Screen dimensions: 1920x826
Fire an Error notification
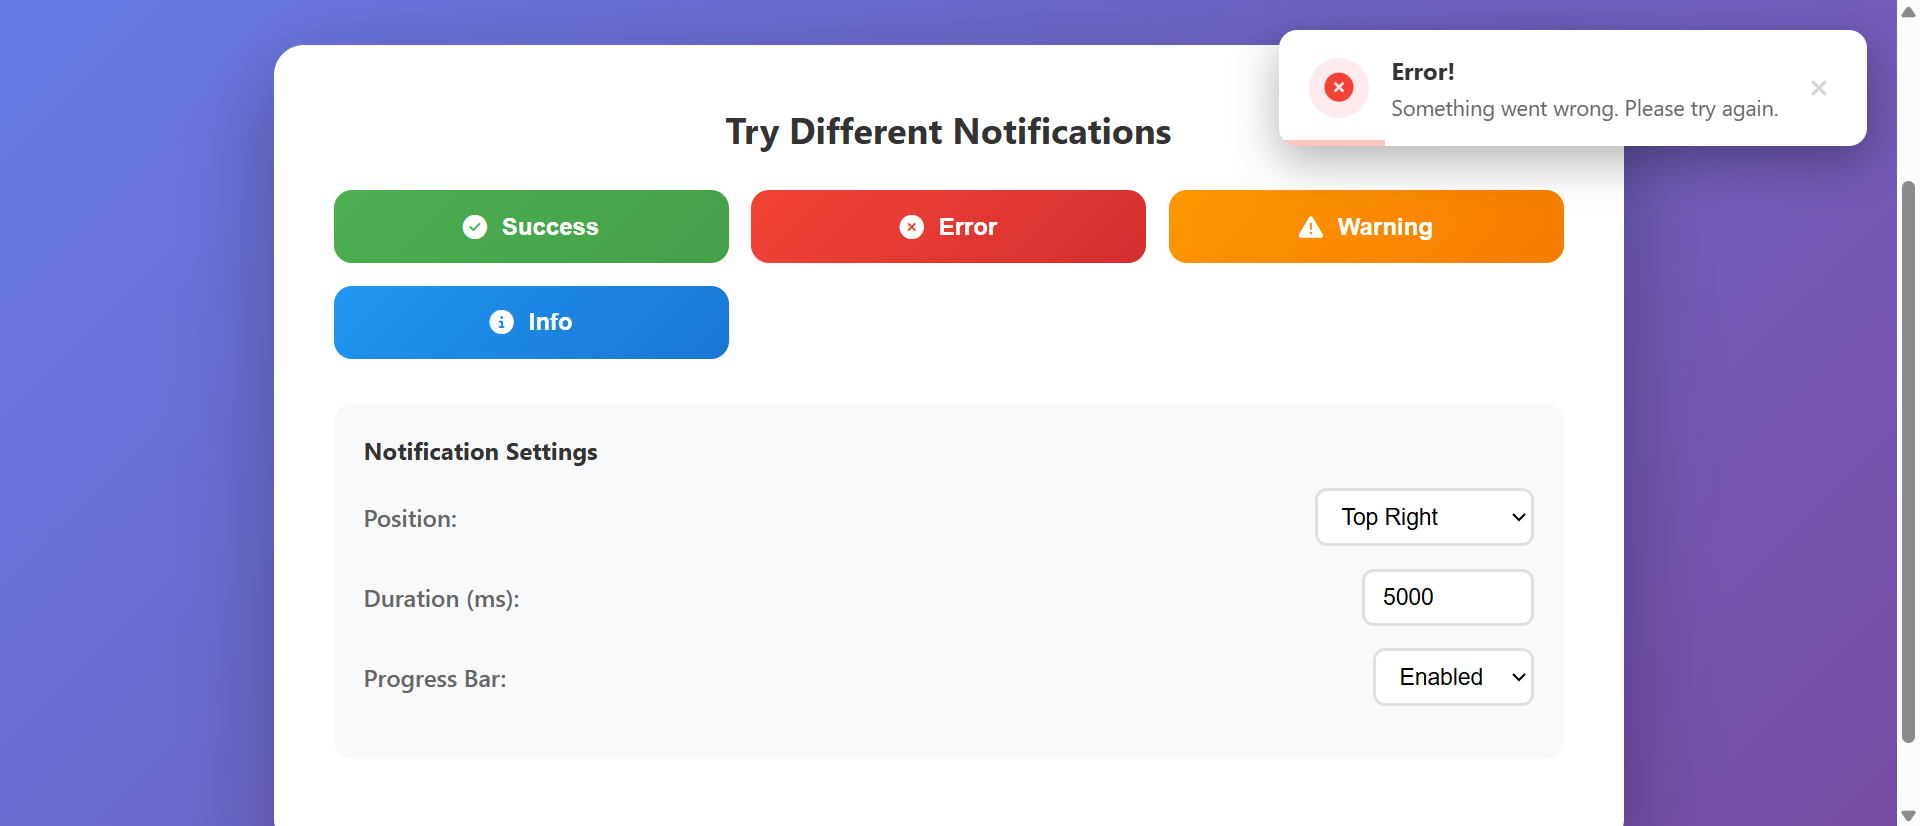coord(948,227)
